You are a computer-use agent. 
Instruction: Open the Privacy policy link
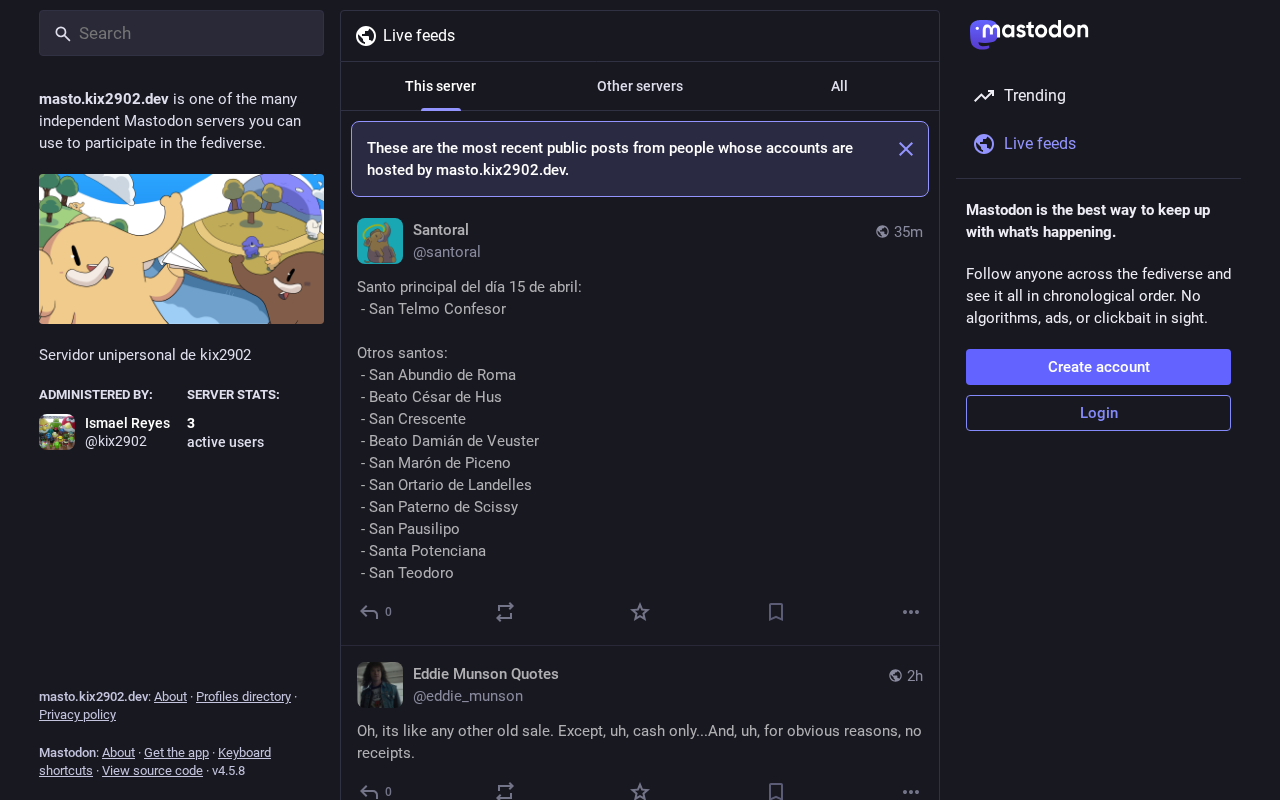[x=77, y=715]
